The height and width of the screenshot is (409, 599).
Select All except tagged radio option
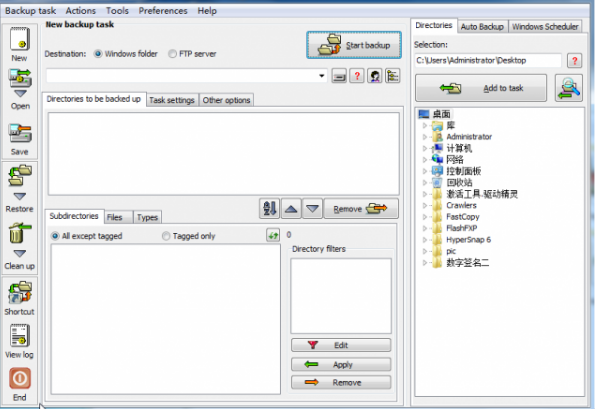click(55, 236)
